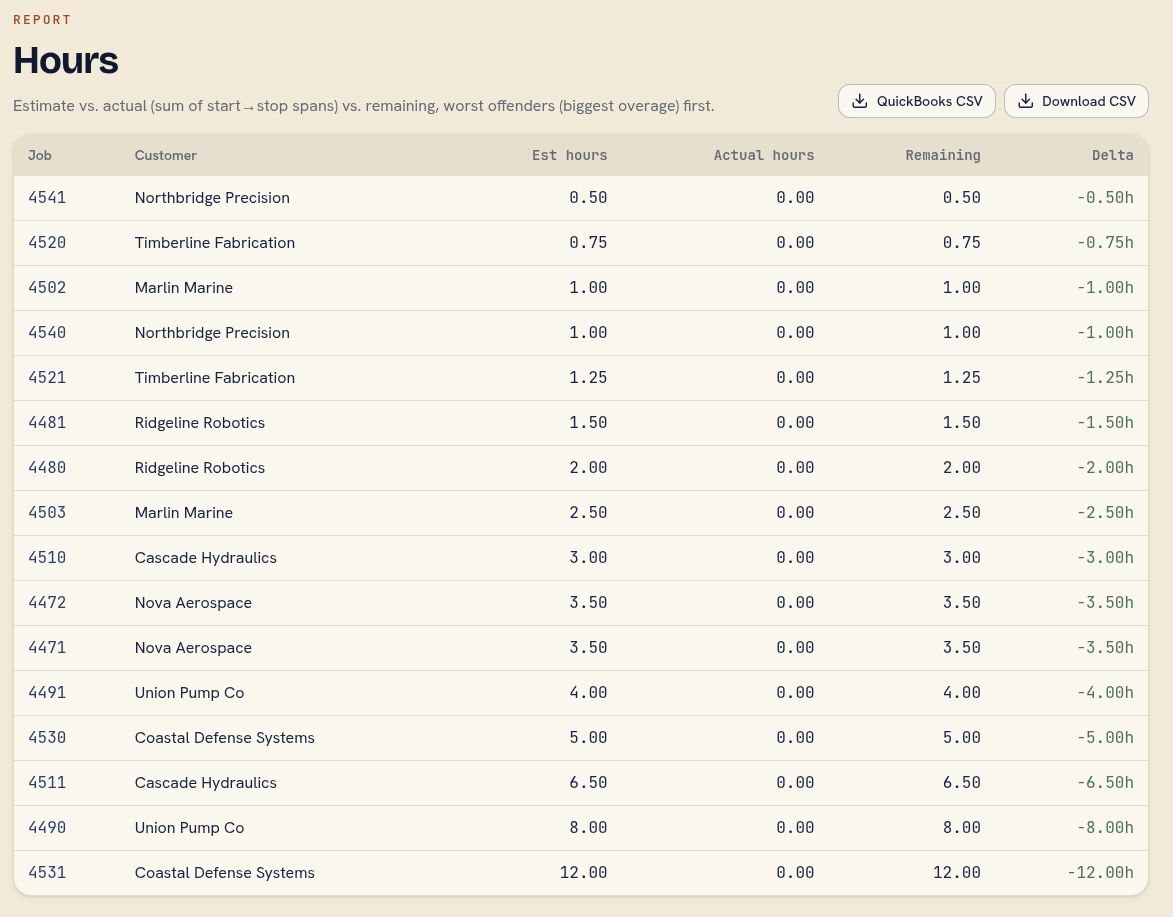Screen dimensions: 1173x917
Task: Open job 4531 link
Action: tap(47, 872)
